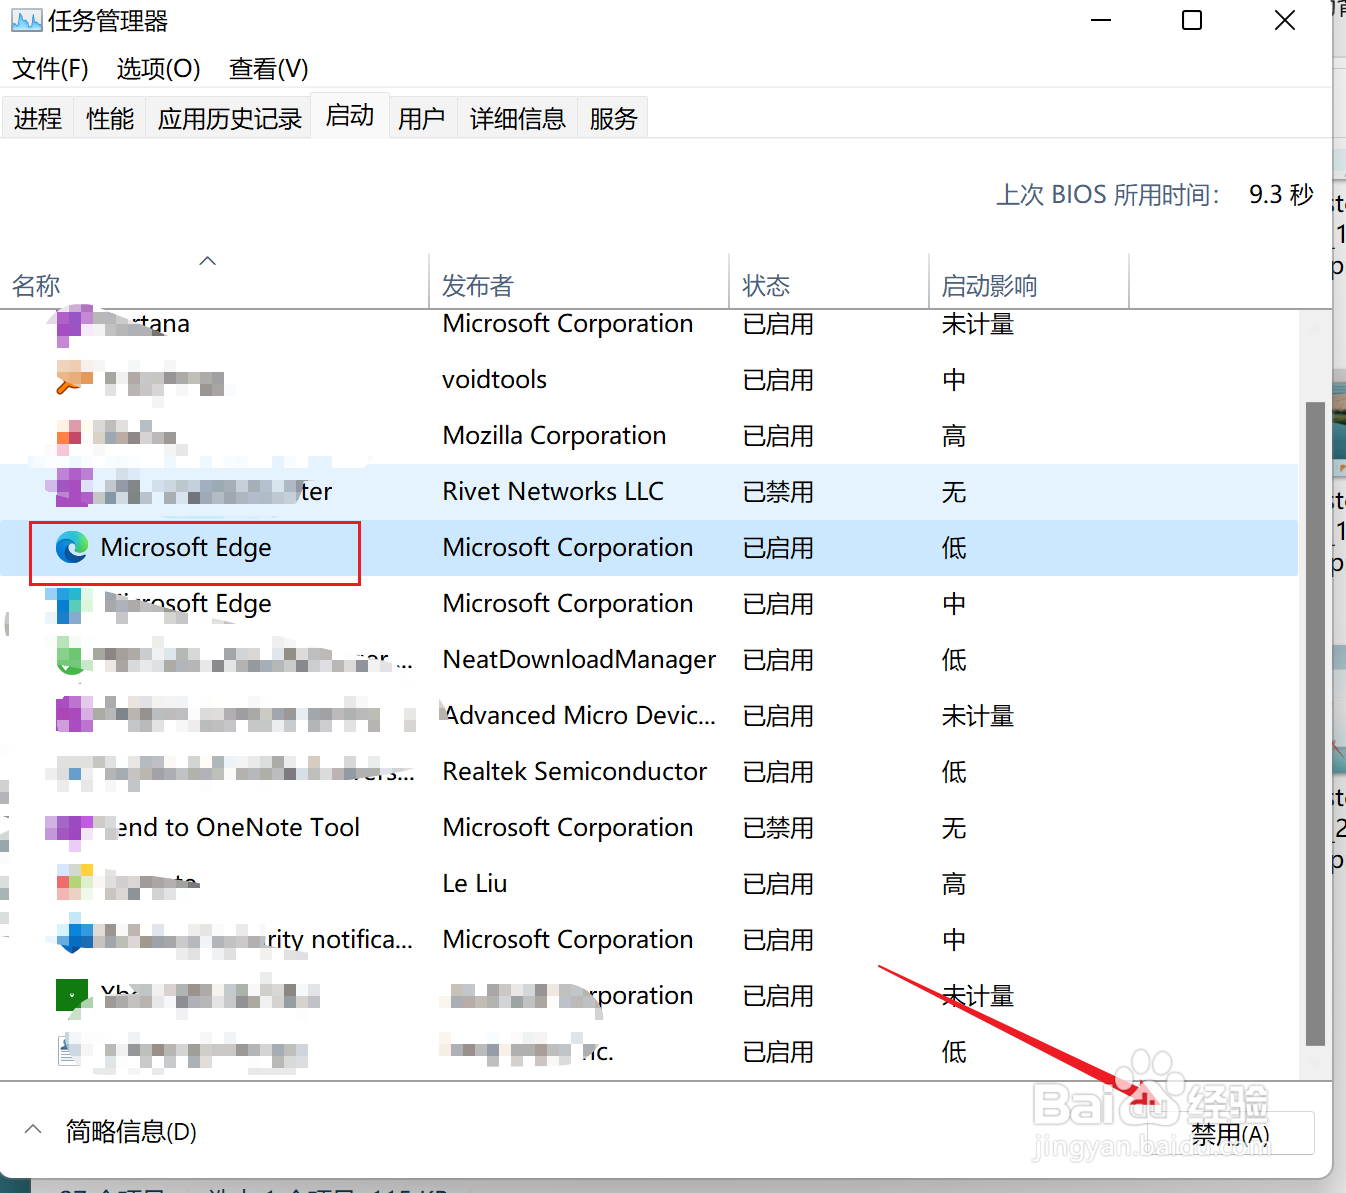1346x1193 pixels.
Task: Select the Send to OneNote Tool entry
Action: (649, 828)
